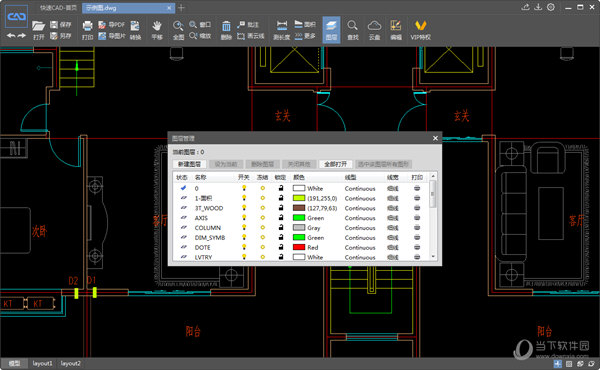600x370 pixels.
Task: Click the 设为当前 set current button
Action: [x=226, y=164]
